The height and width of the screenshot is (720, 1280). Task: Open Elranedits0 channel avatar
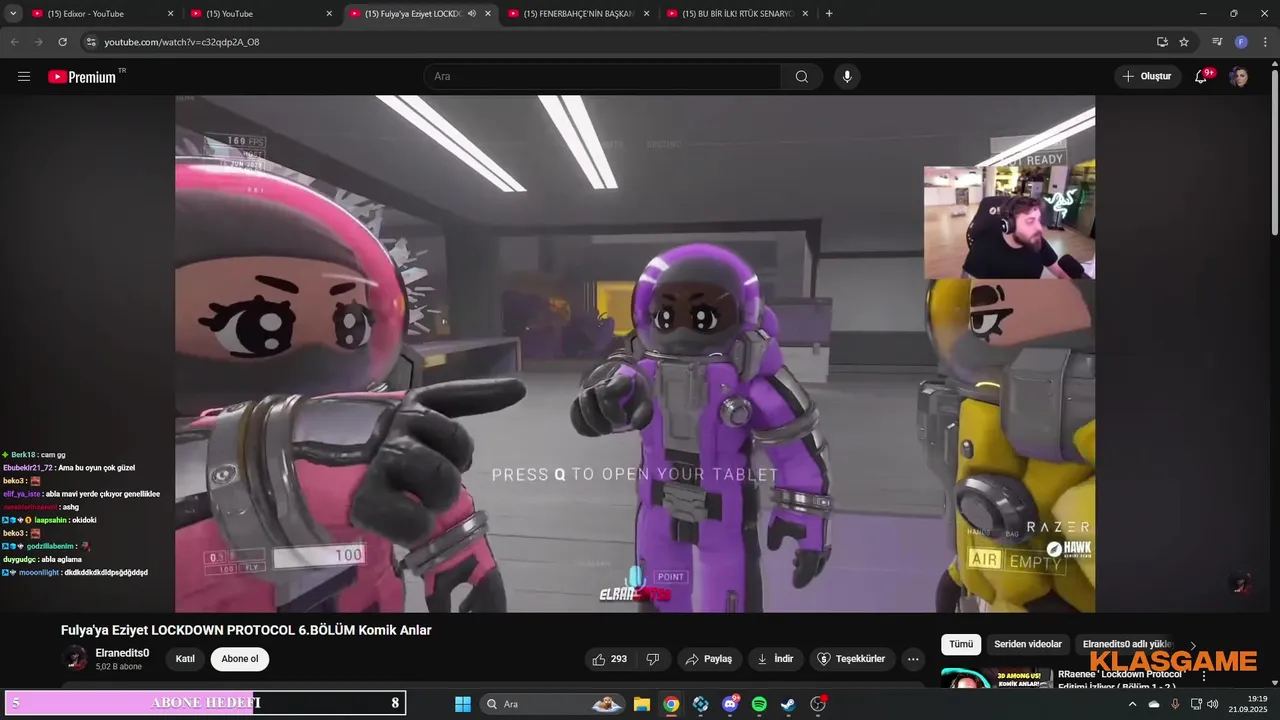point(75,658)
